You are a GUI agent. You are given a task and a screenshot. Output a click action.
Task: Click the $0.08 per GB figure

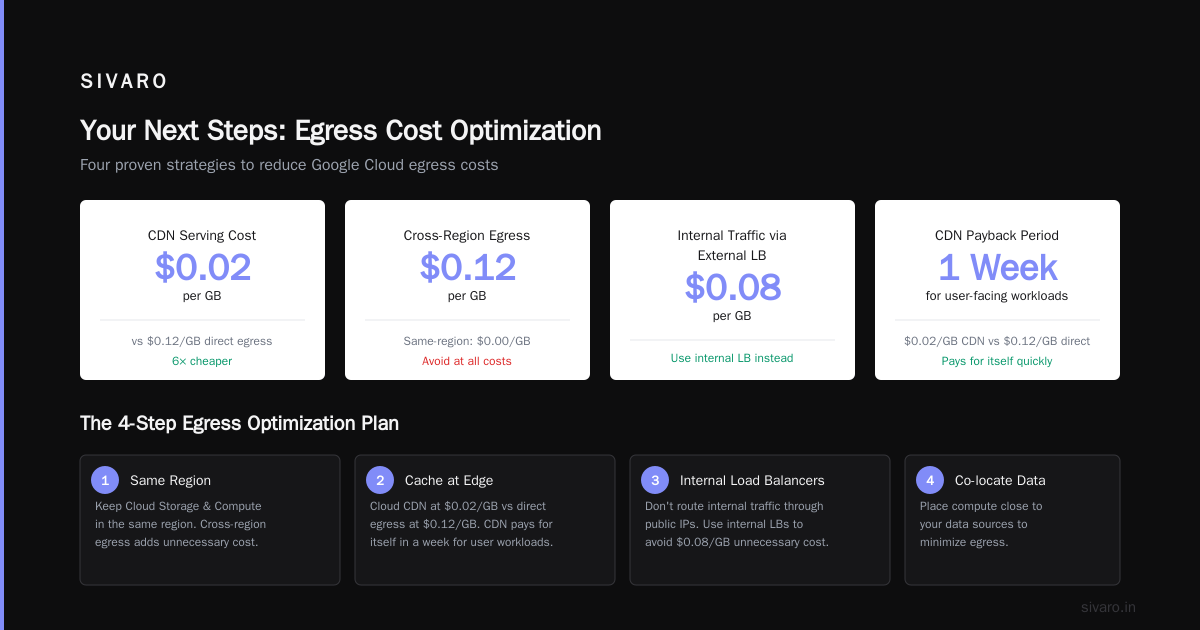(x=732, y=287)
